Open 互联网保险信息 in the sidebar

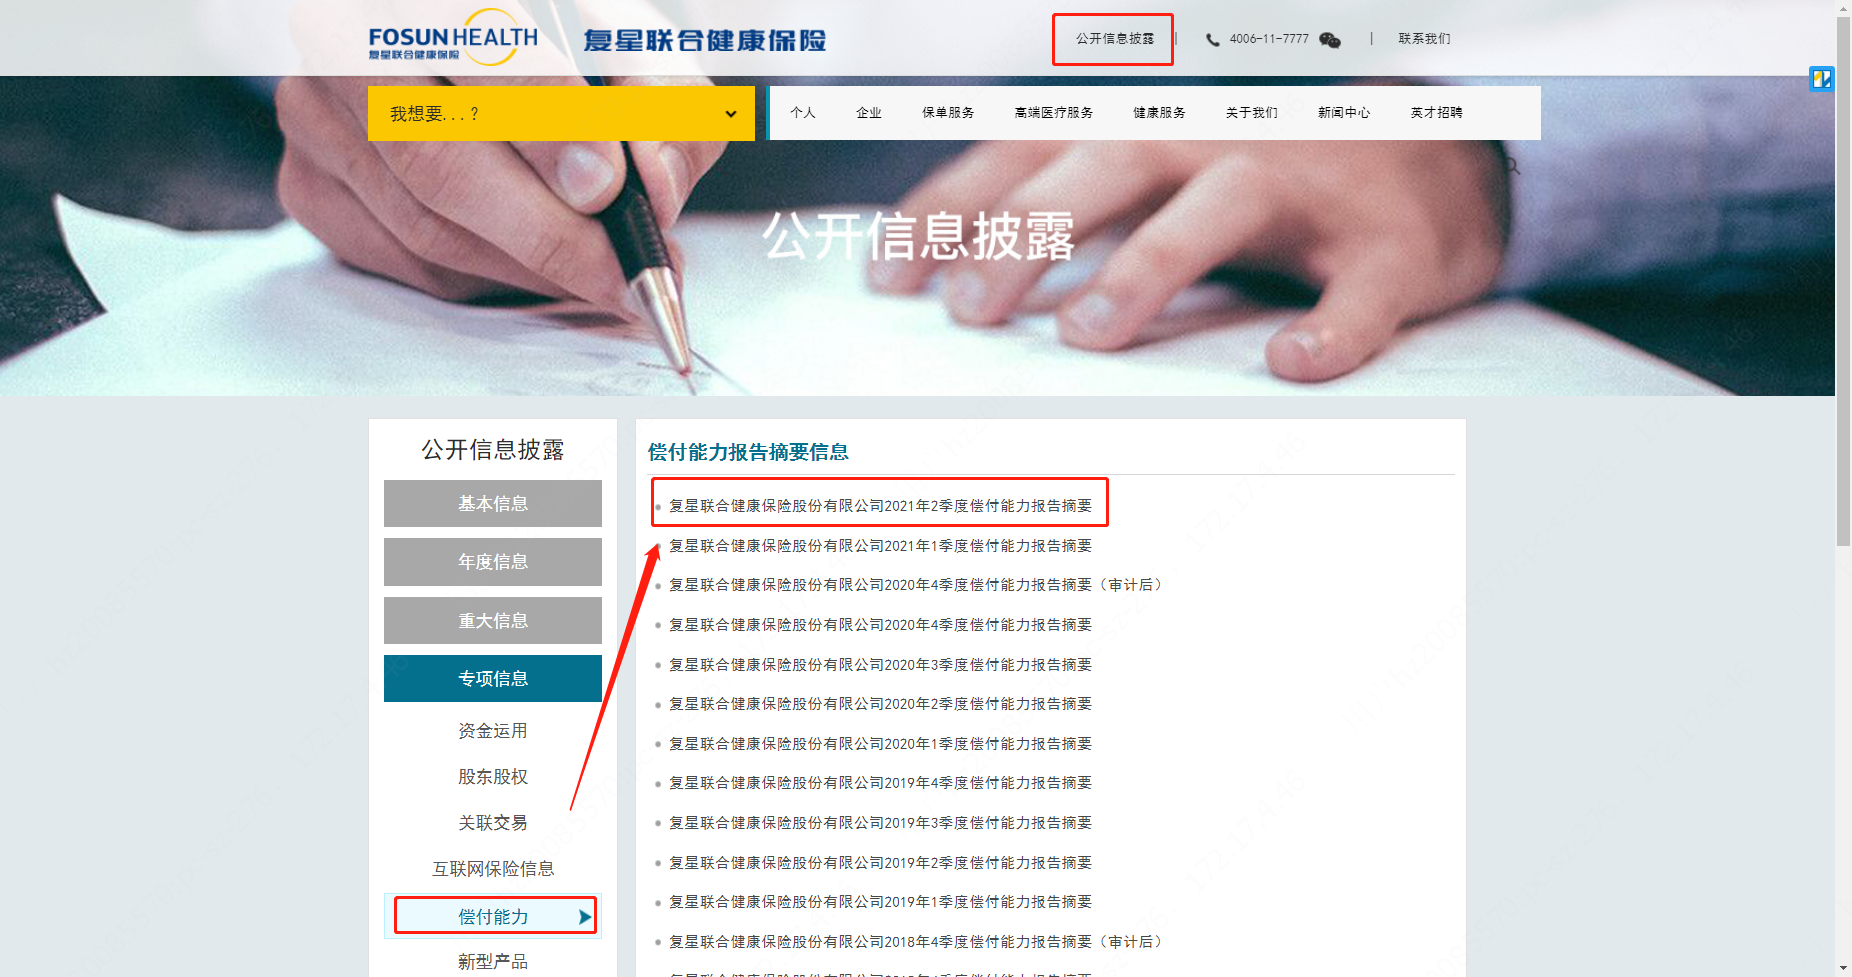tap(493, 869)
